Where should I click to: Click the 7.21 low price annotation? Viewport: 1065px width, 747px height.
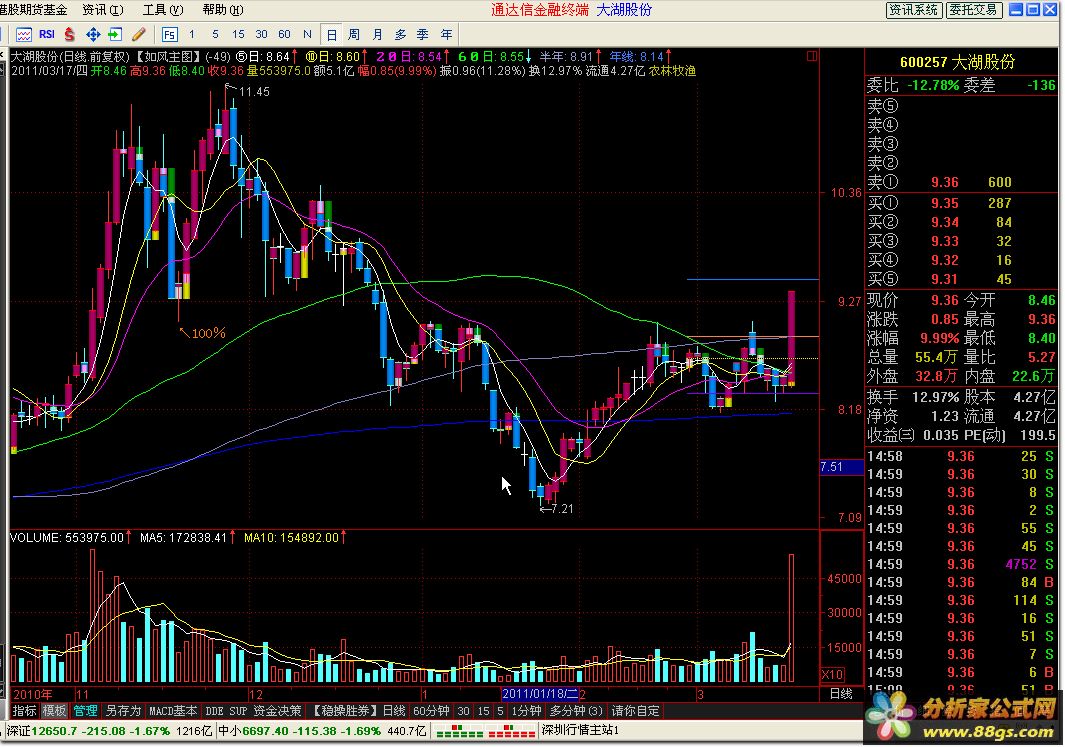562,509
